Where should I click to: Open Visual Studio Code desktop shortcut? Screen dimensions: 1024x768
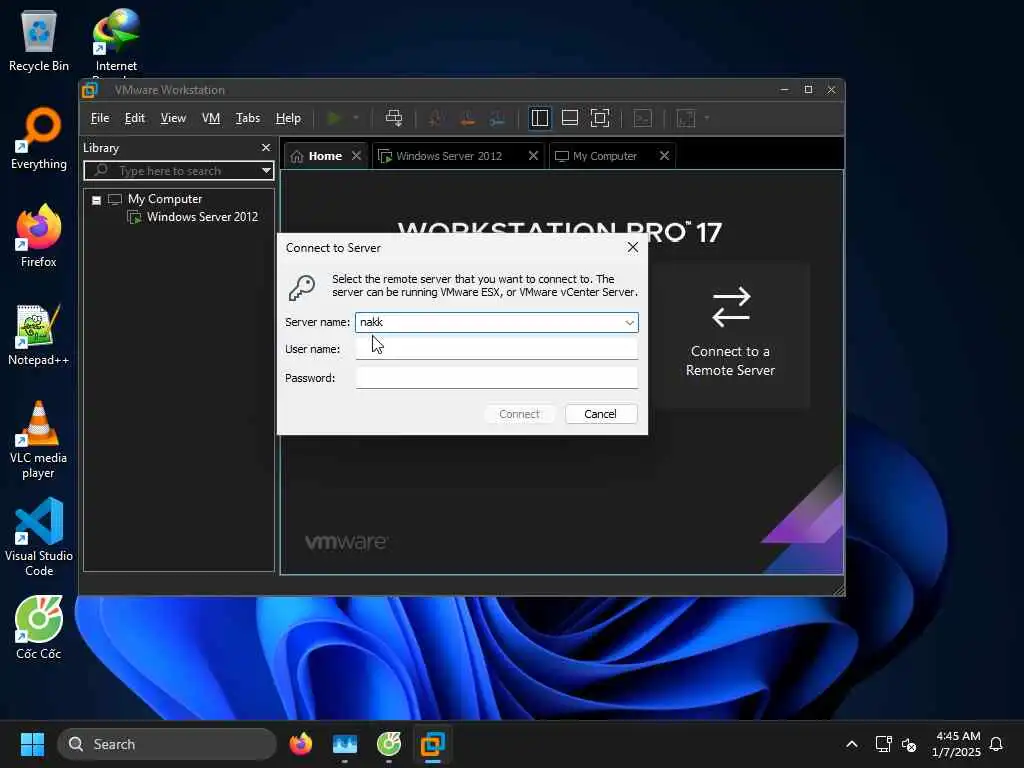(39, 537)
